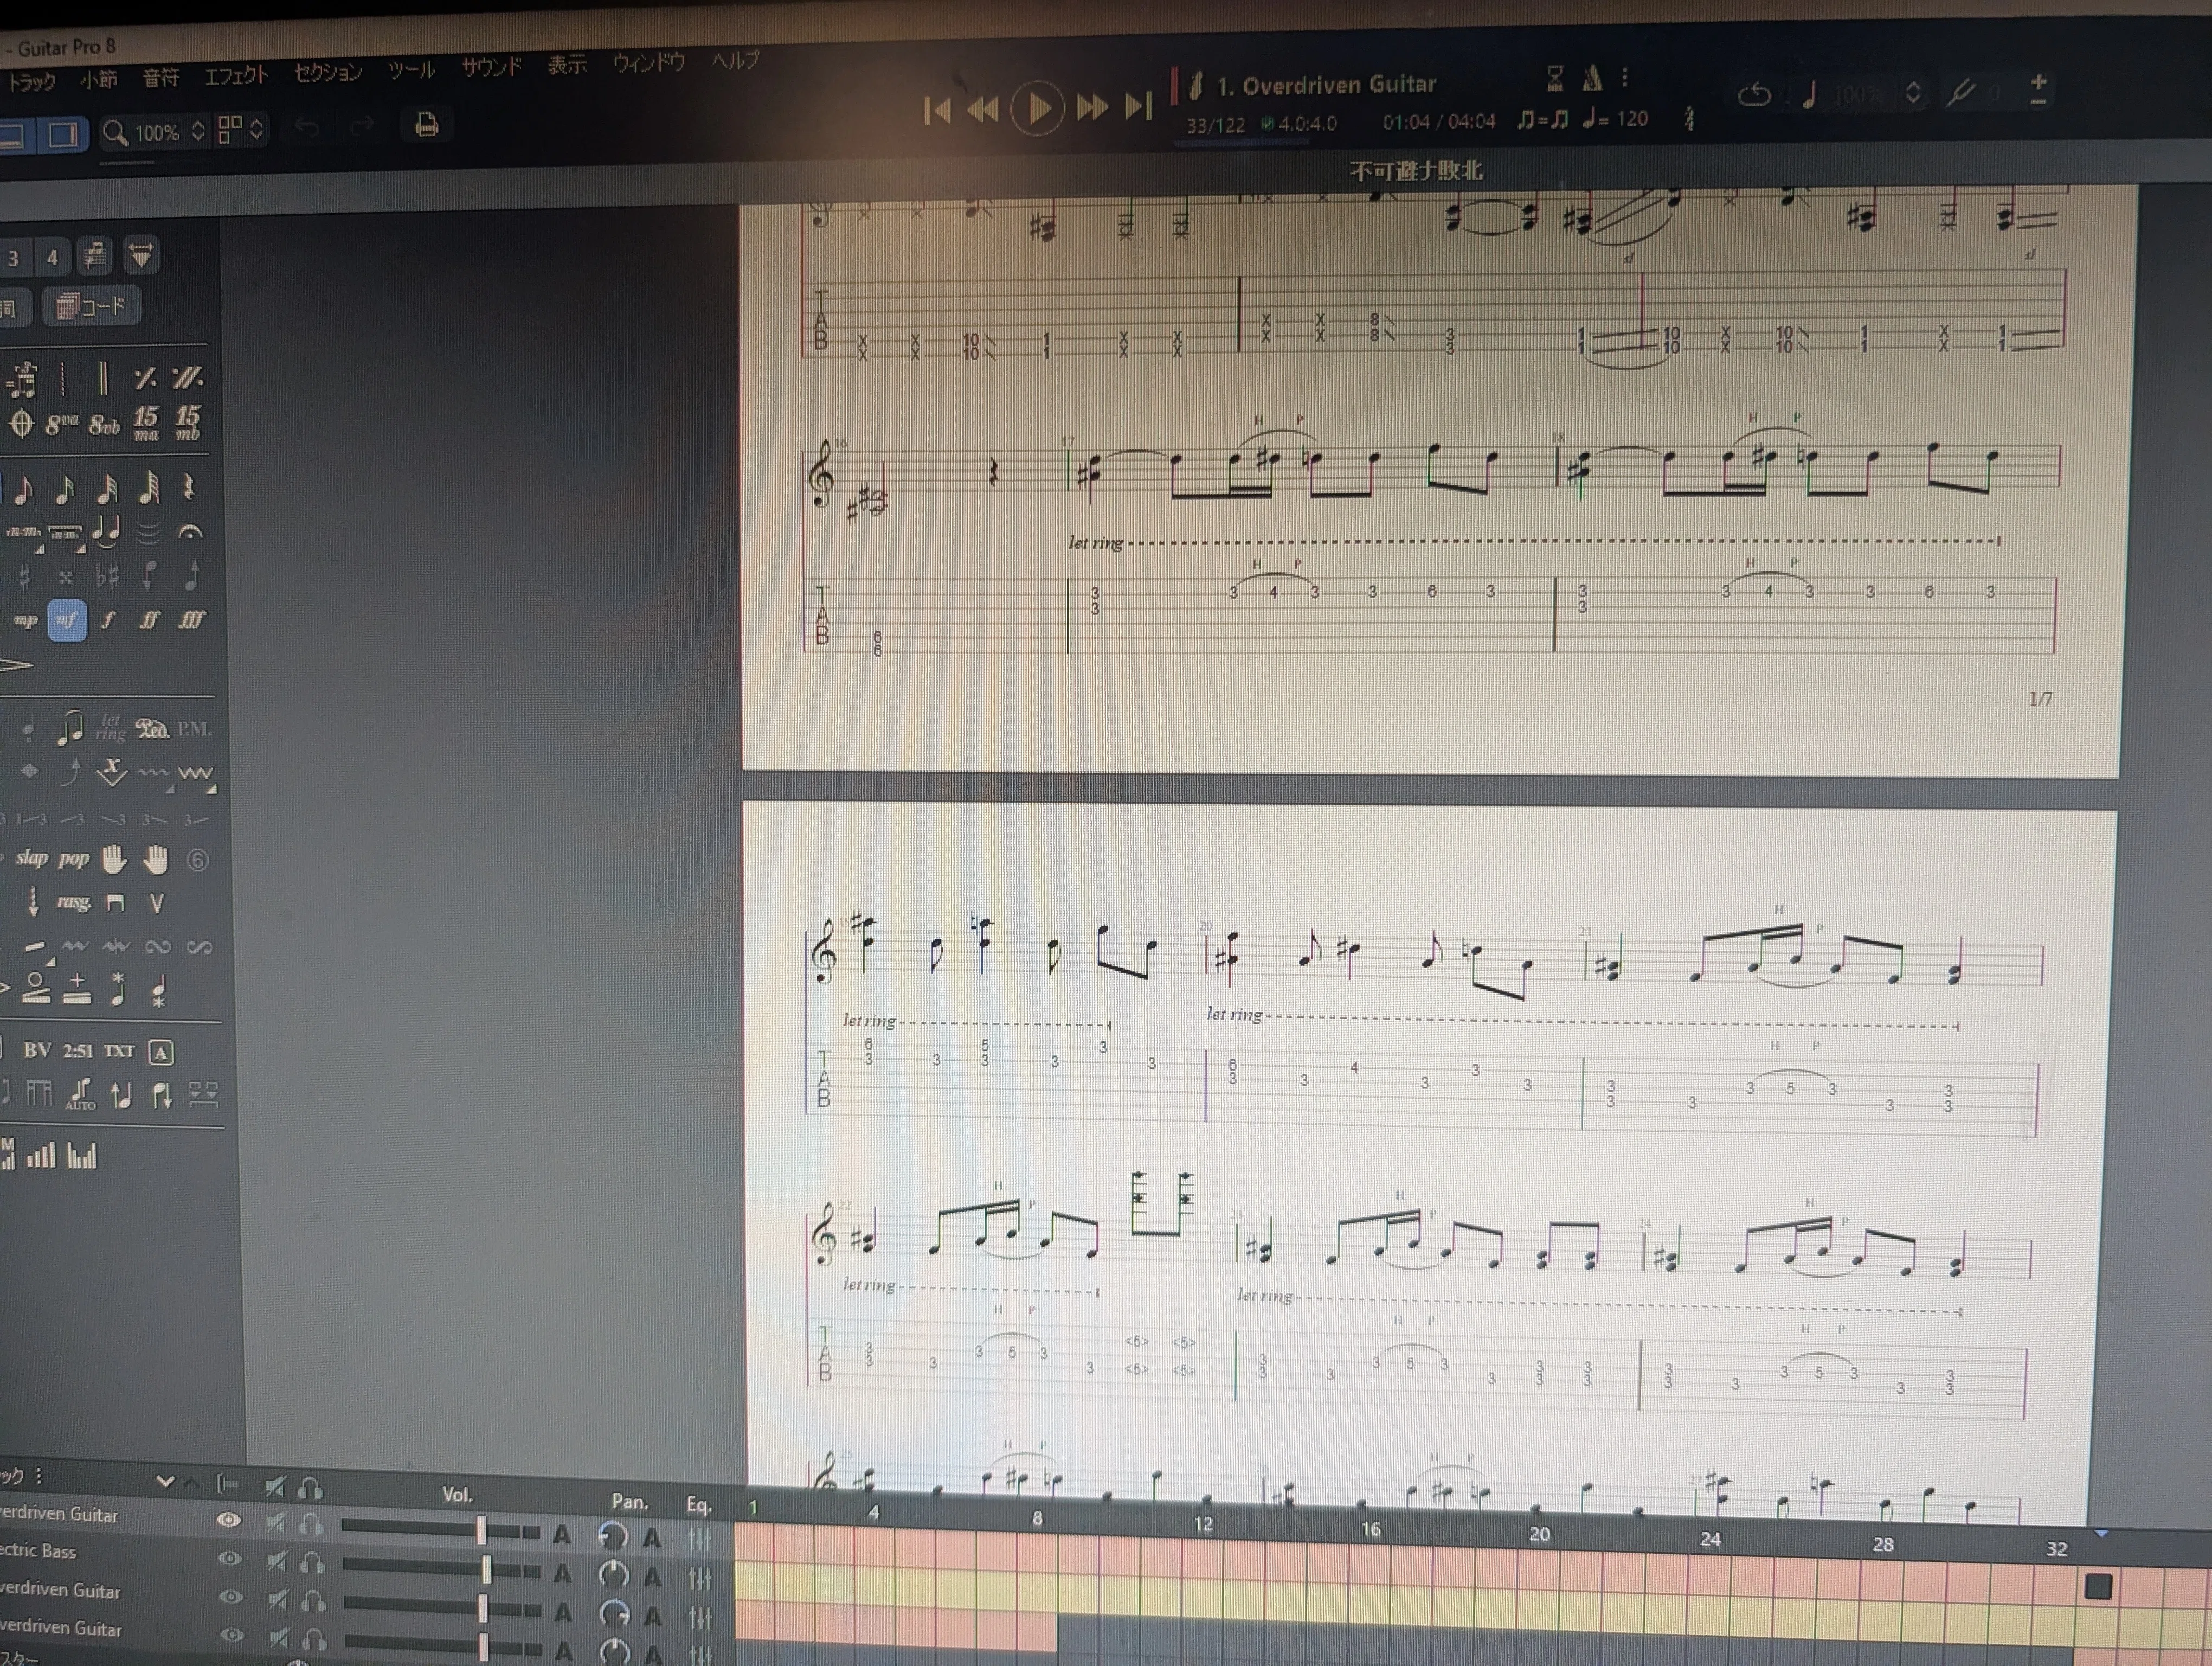The image size is (2212, 1666).
Task: Click the multi-voice edit icon next to voice 4
Action: point(95,256)
